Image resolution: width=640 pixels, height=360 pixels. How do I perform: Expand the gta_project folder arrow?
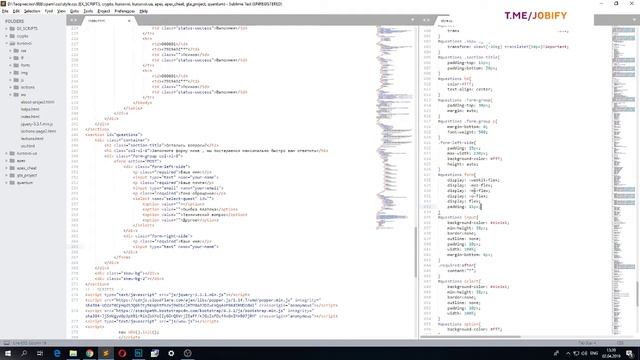(7, 175)
